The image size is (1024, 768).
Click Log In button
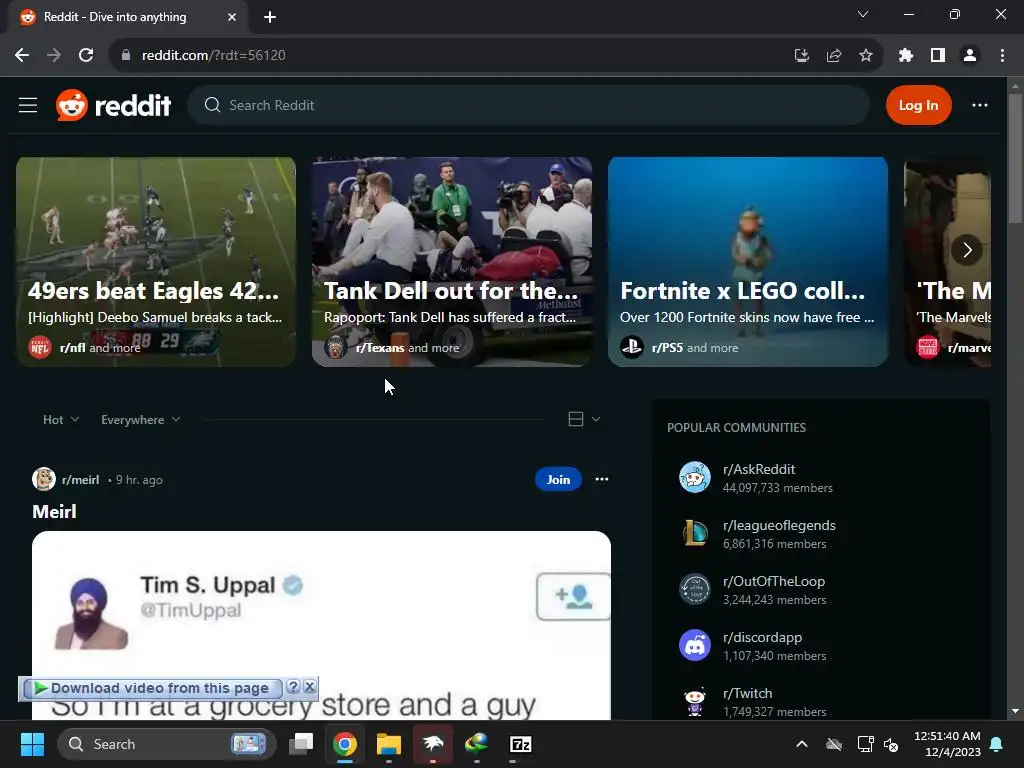(x=918, y=105)
